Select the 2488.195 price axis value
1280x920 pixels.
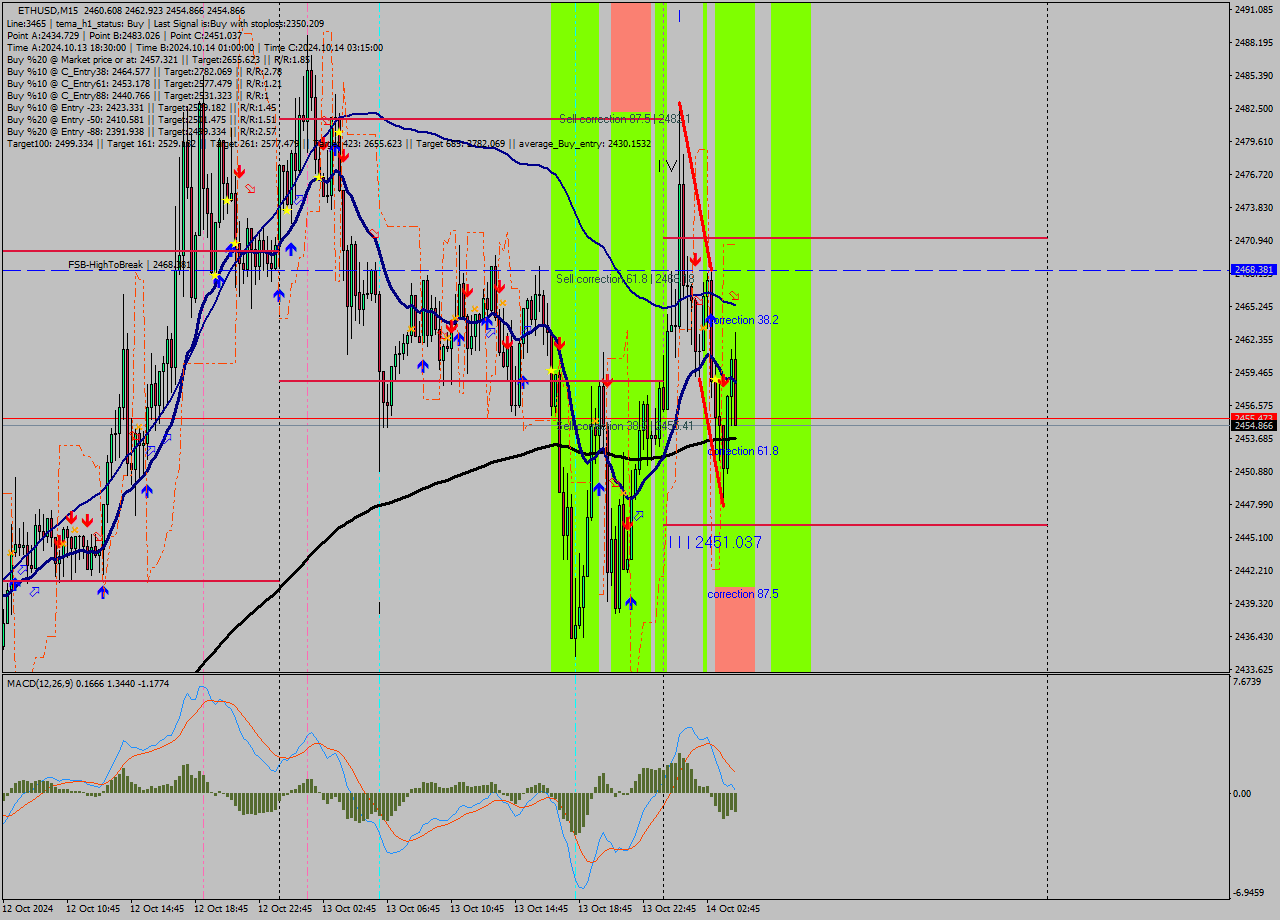(x=1254, y=42)
